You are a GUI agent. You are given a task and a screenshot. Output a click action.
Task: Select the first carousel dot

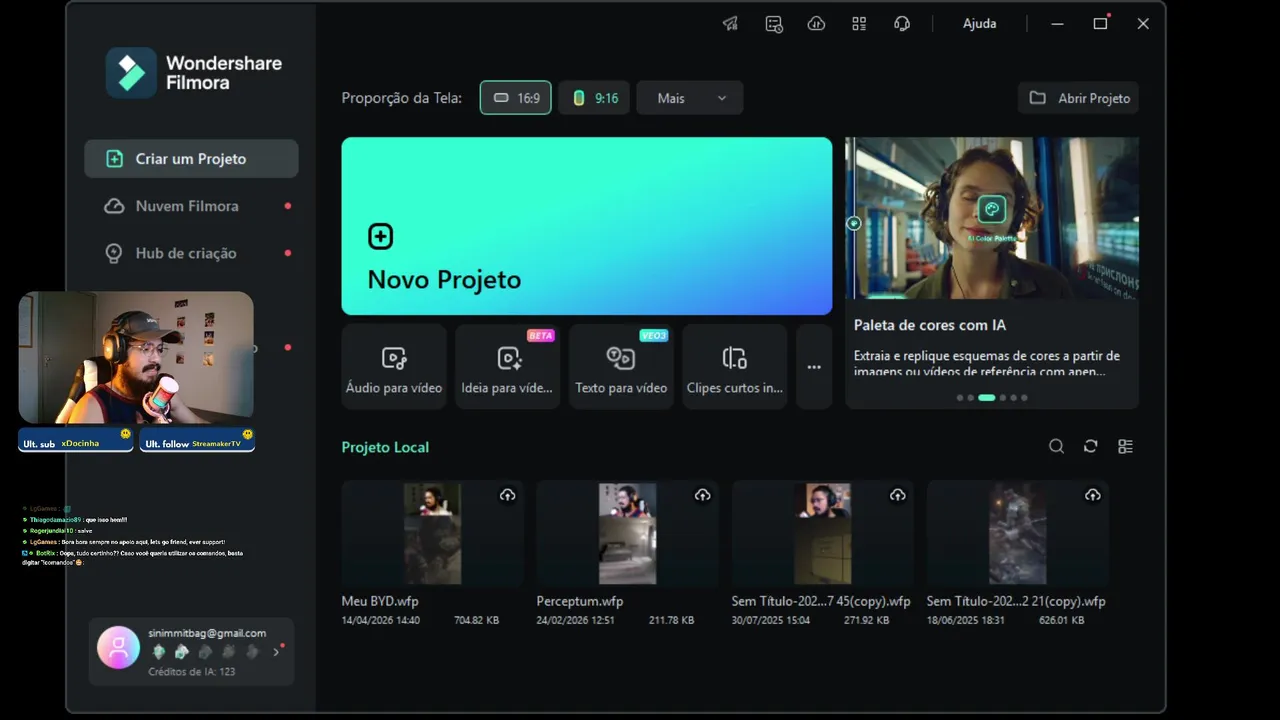coord(960,398)
